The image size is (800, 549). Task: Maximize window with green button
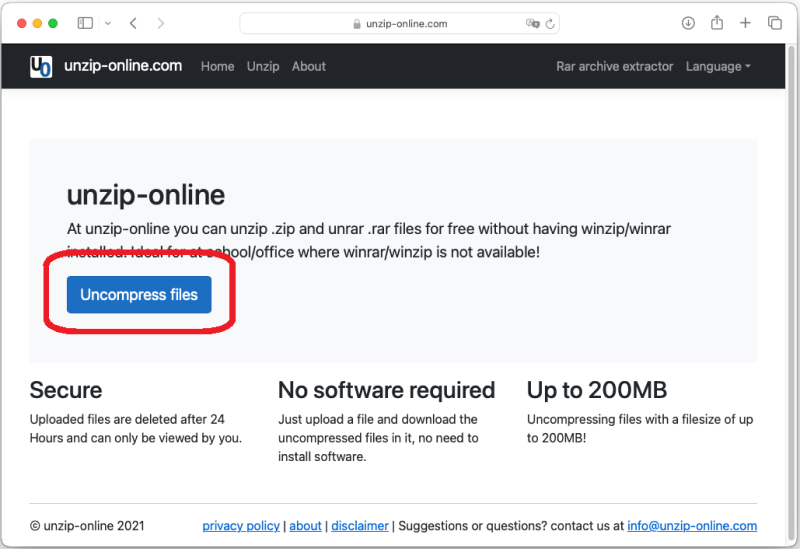point(53,23)
